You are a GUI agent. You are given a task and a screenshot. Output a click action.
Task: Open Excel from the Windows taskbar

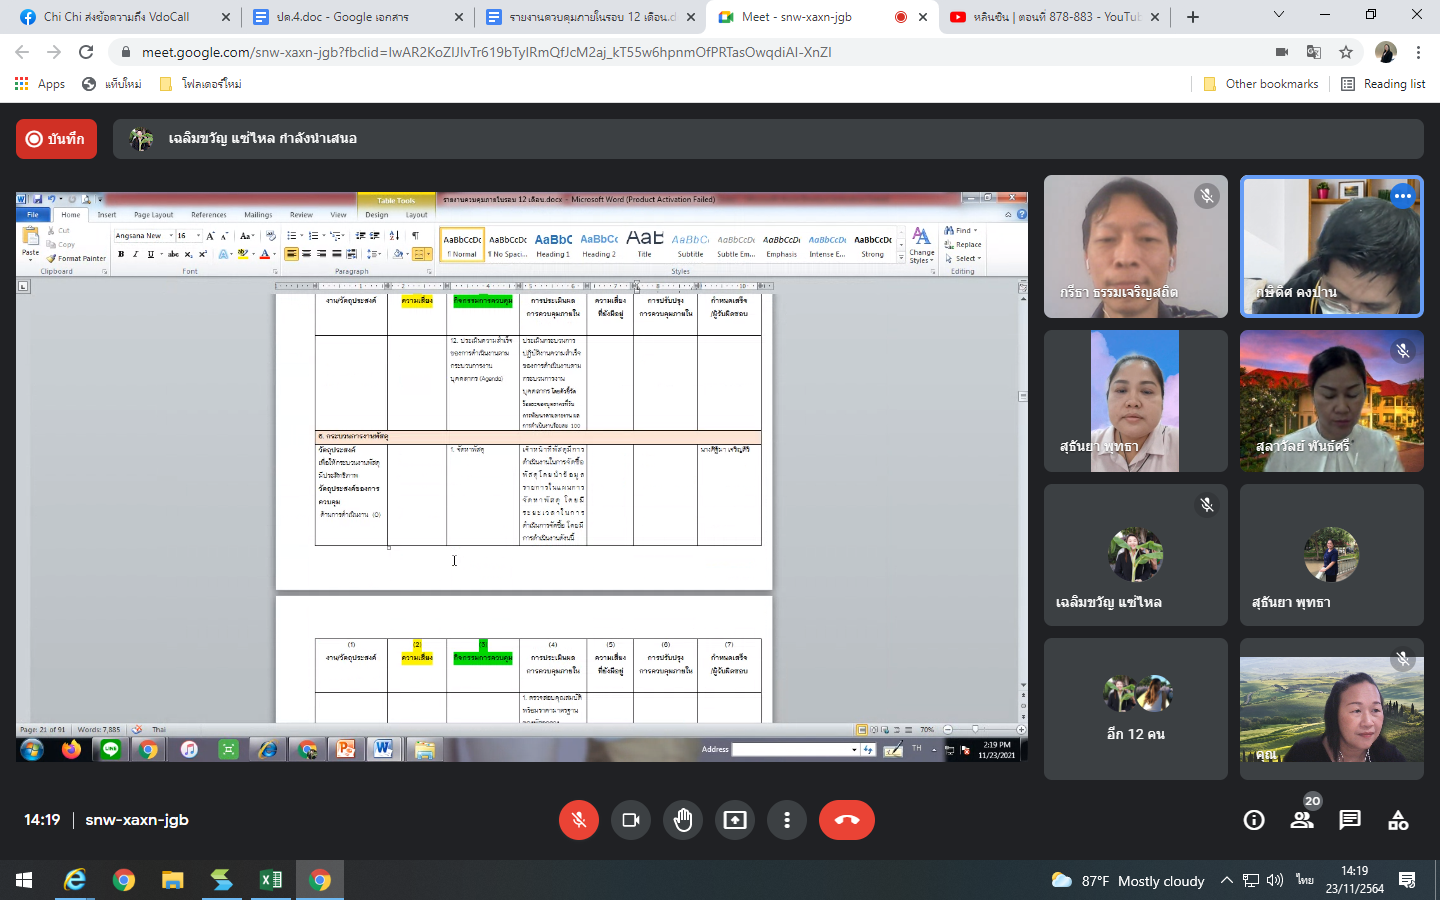[270, 880]
